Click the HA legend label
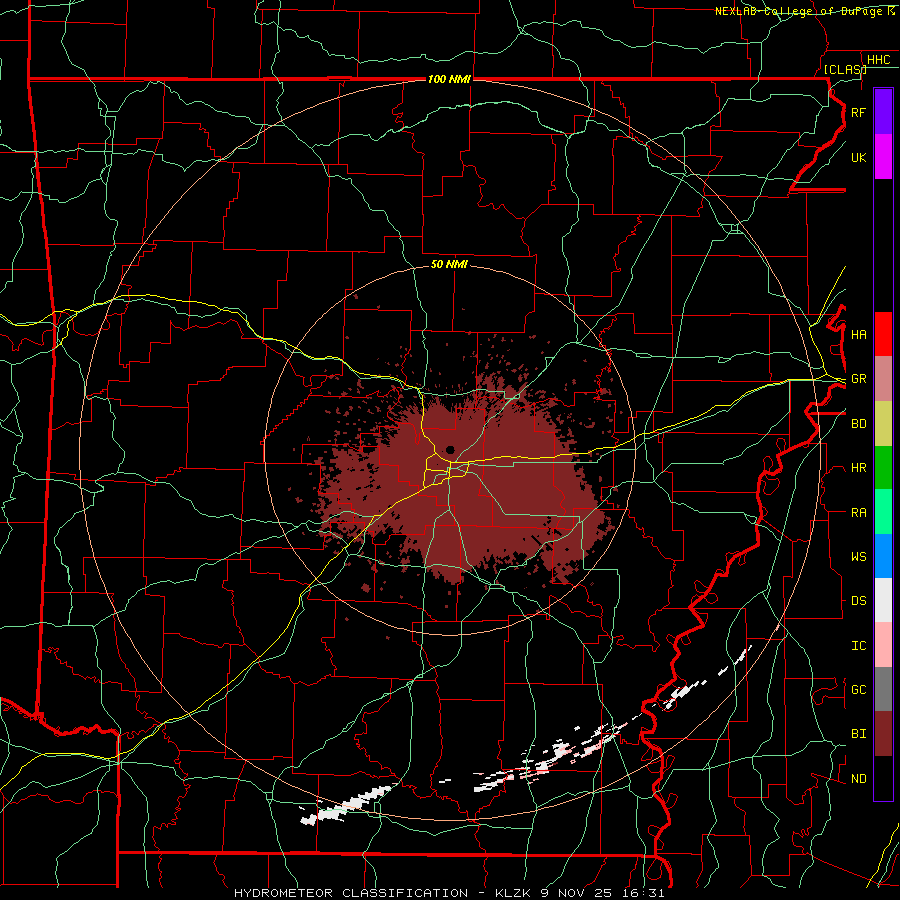900x900 pixels. tap(858, 335)
